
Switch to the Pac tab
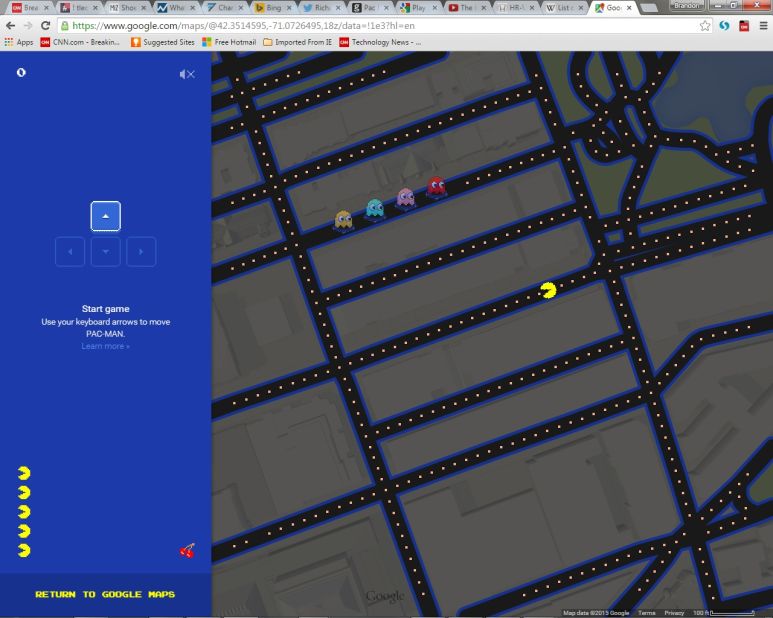(369, 7)
